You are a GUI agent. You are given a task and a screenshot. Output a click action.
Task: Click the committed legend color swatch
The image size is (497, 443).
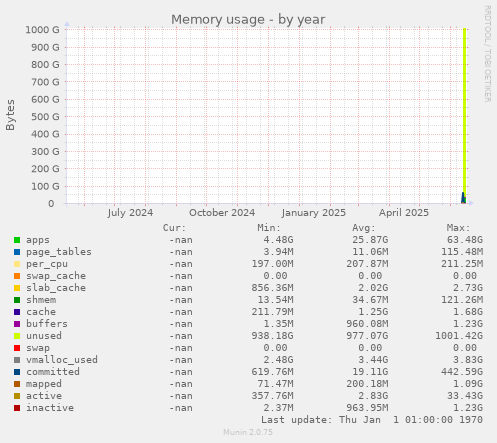(x=17, y=372)
